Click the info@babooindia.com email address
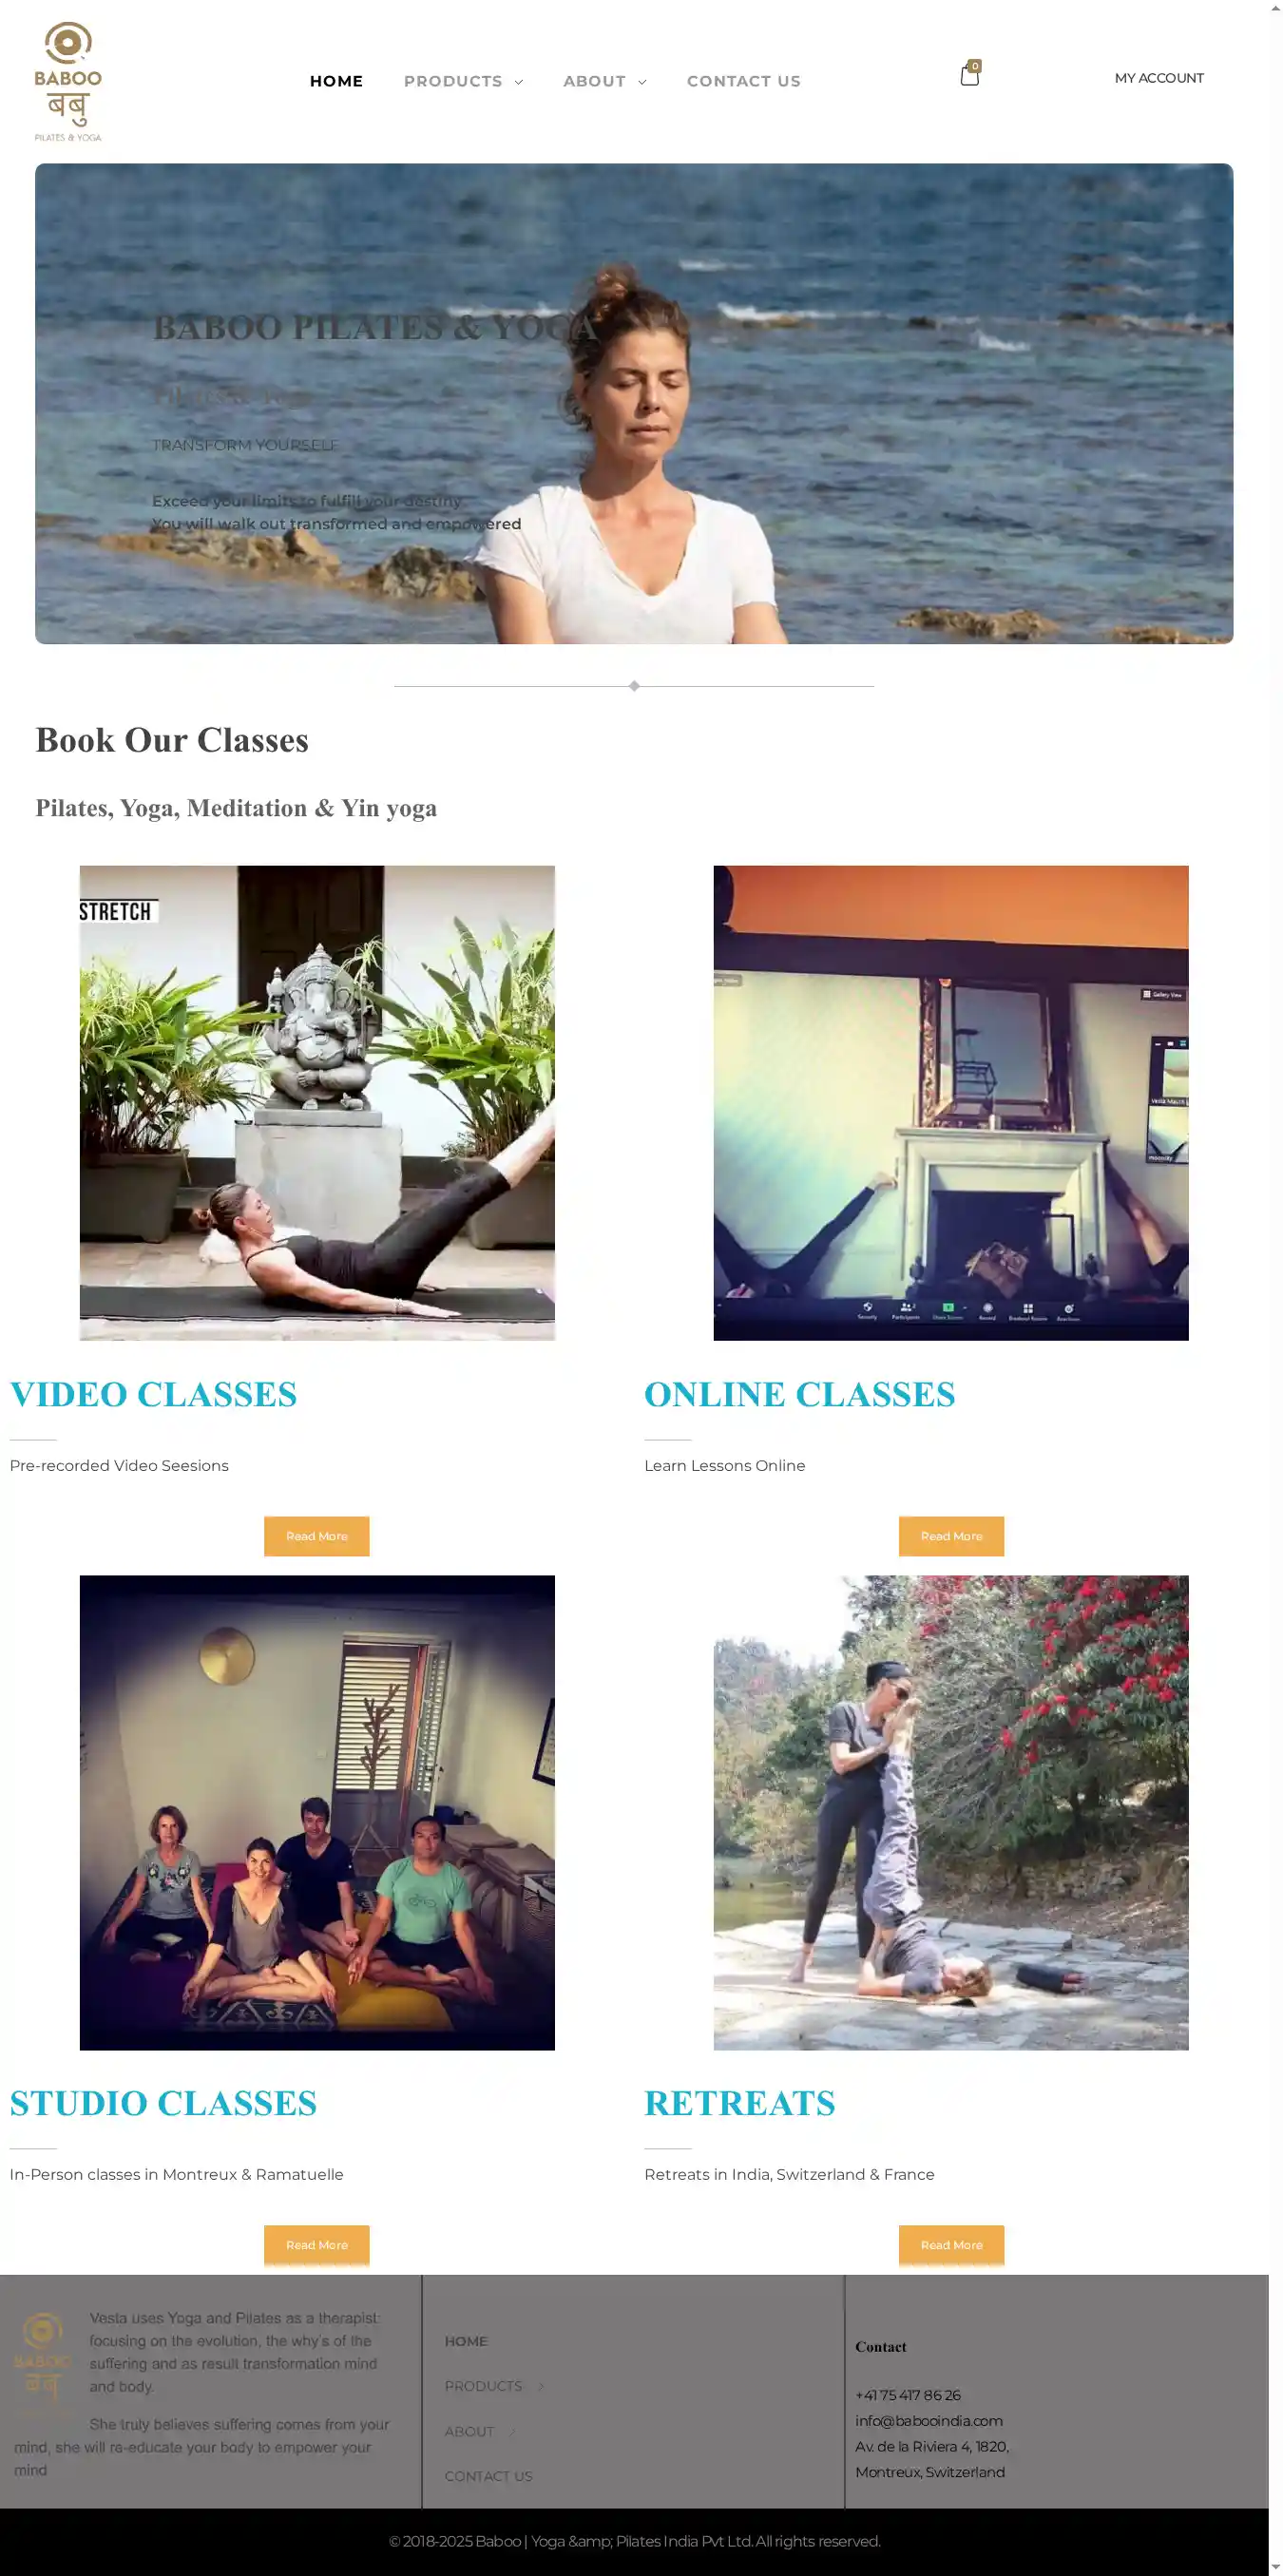Viewport: 1283px width, 2576px height. pos(929,2421)
